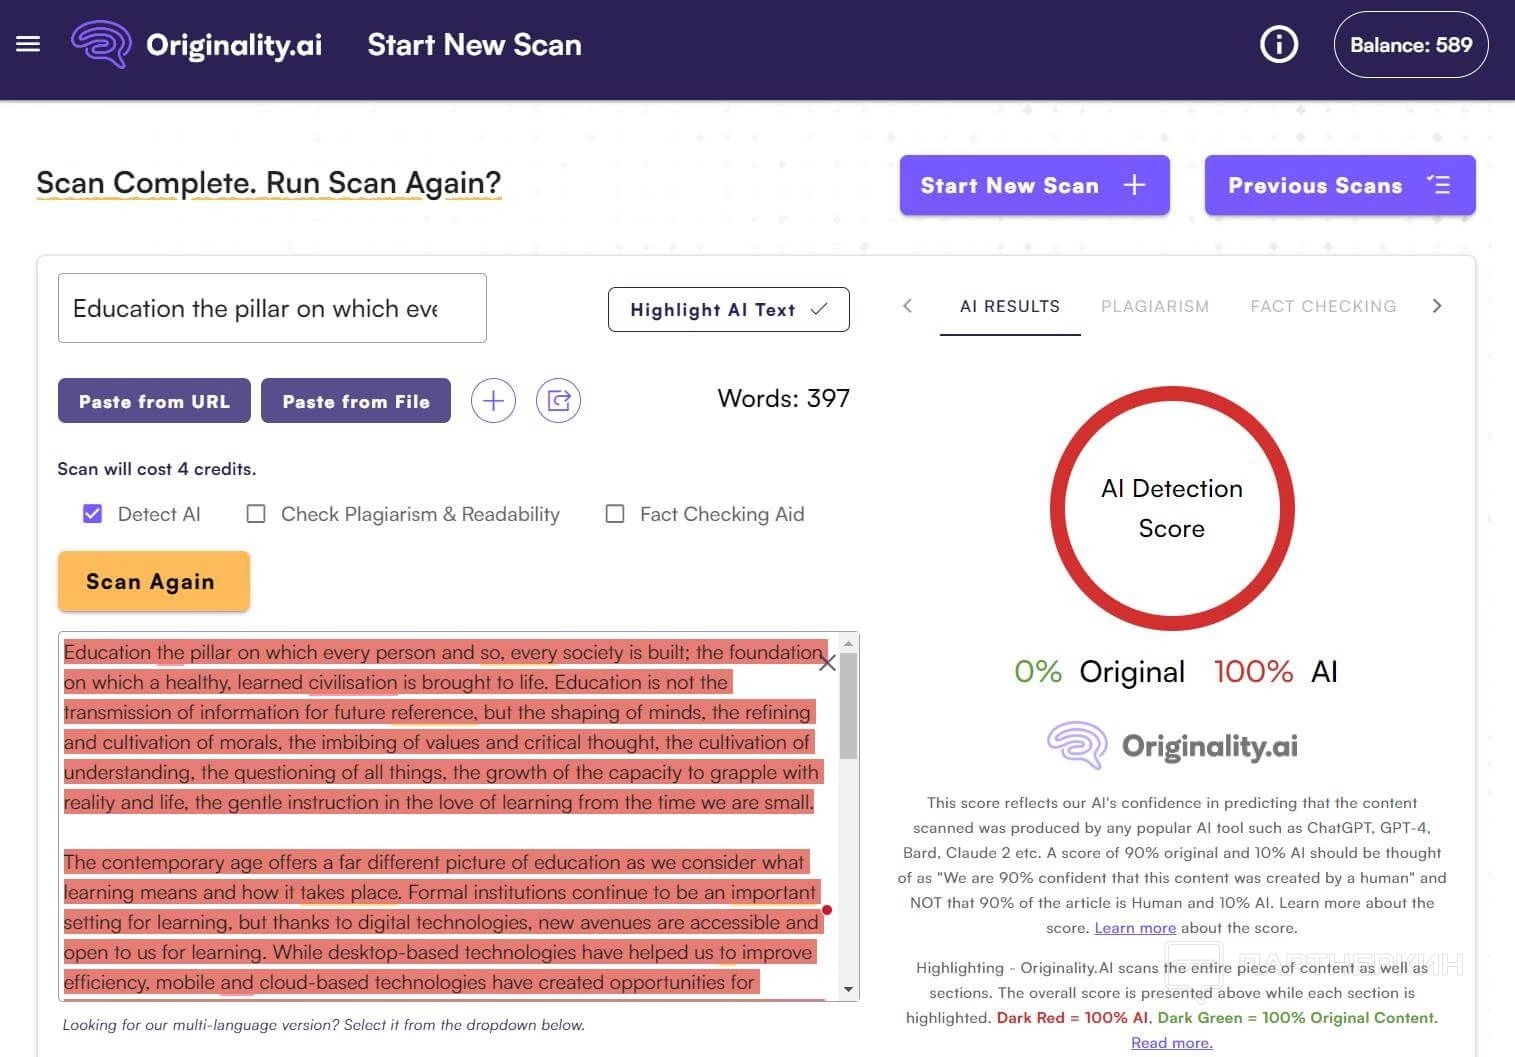View the Balance: 589 credits button
The width and height of the screenshot is (1515, 1057).
tap(1411, 44)
